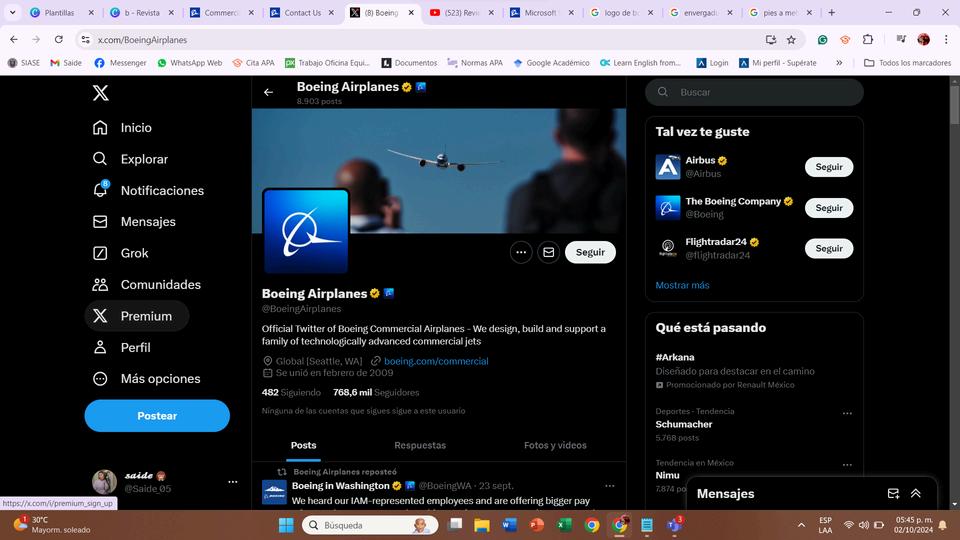960x540 pixels.
Task: Open the Windows Start button
Action: click(x=286, y=525)
